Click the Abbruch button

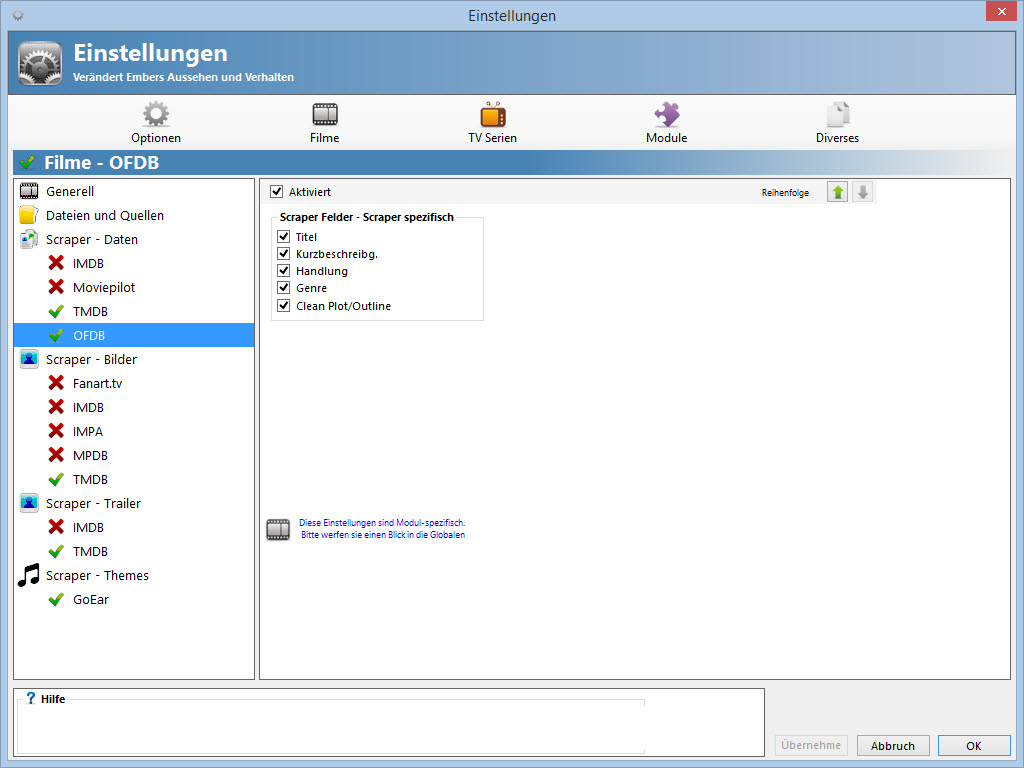893,745
